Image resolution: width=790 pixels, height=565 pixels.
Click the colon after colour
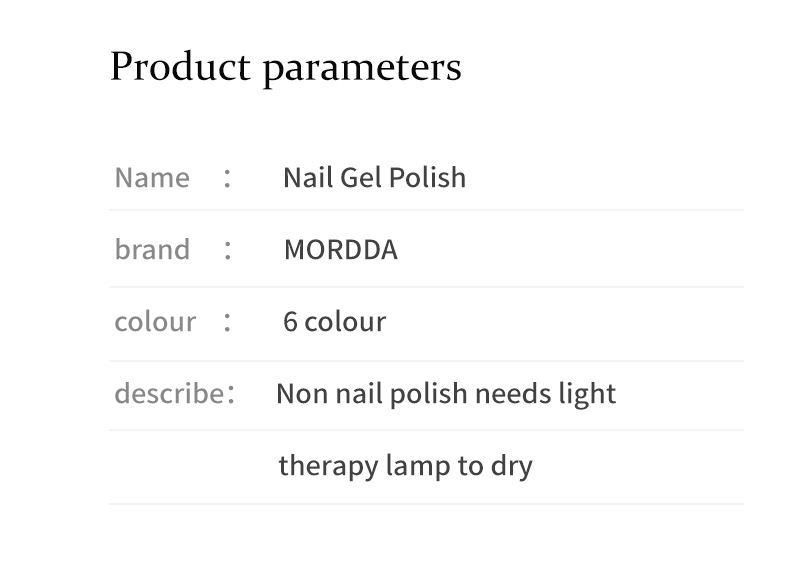227,322
